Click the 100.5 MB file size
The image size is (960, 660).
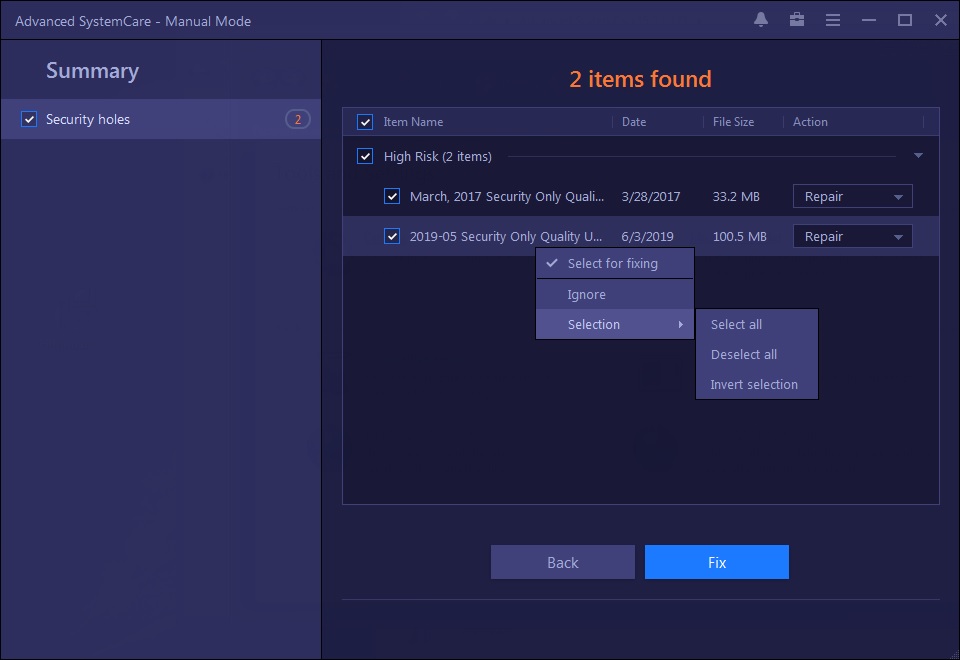[x=740, y=236]
